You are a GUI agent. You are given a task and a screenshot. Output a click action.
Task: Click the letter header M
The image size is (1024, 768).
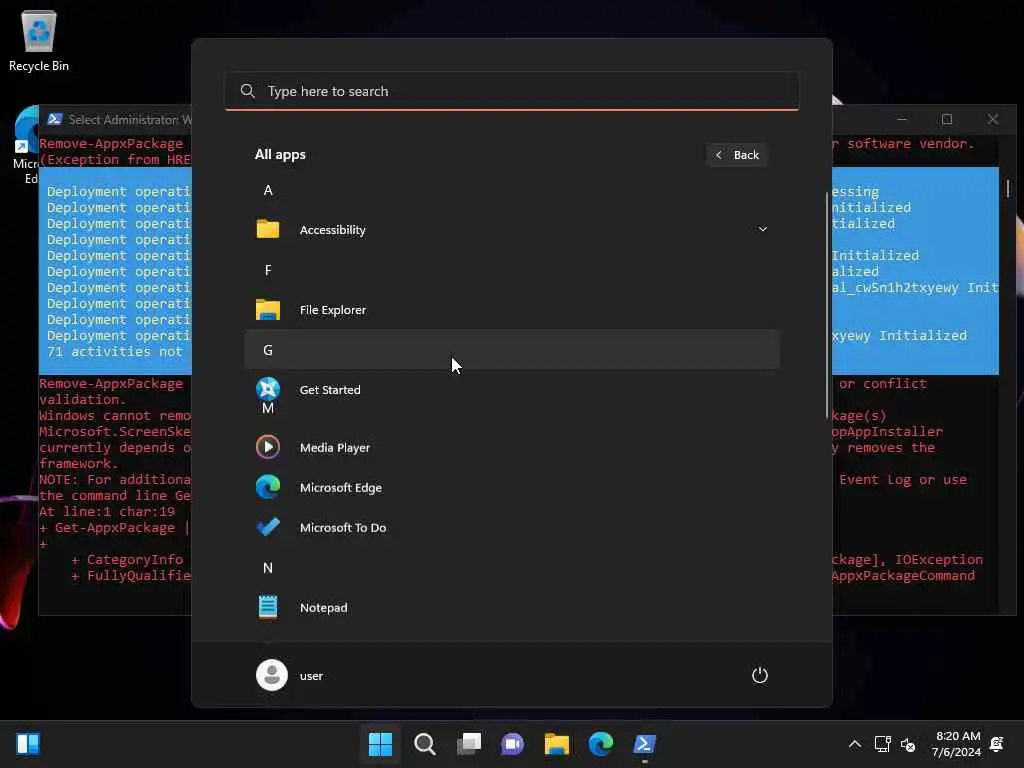pos(268,408)
